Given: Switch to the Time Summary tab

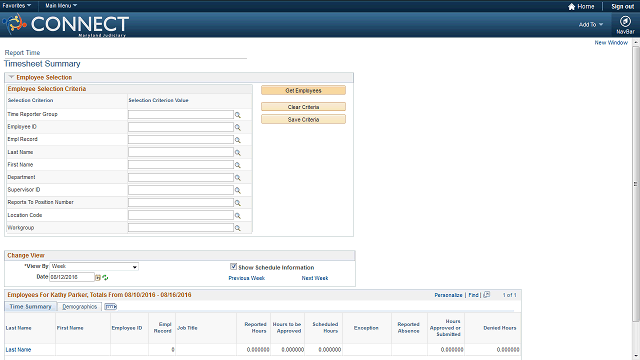Looking at the screenshot, I should (31, 307).
